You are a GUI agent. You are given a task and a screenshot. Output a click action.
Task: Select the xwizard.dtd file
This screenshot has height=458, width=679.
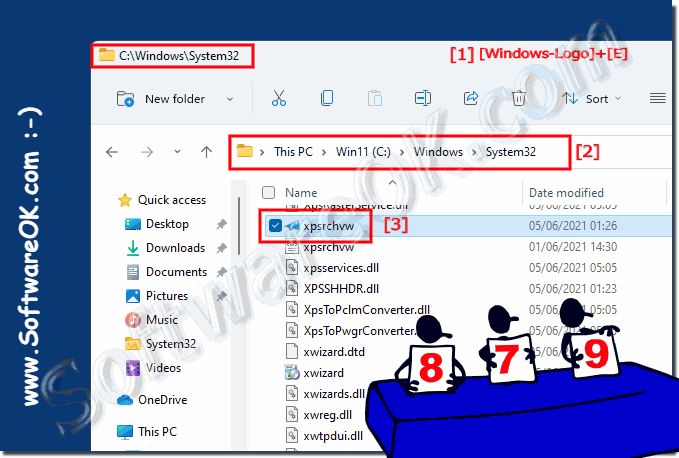pyautogui.click(x=334, y=352)
